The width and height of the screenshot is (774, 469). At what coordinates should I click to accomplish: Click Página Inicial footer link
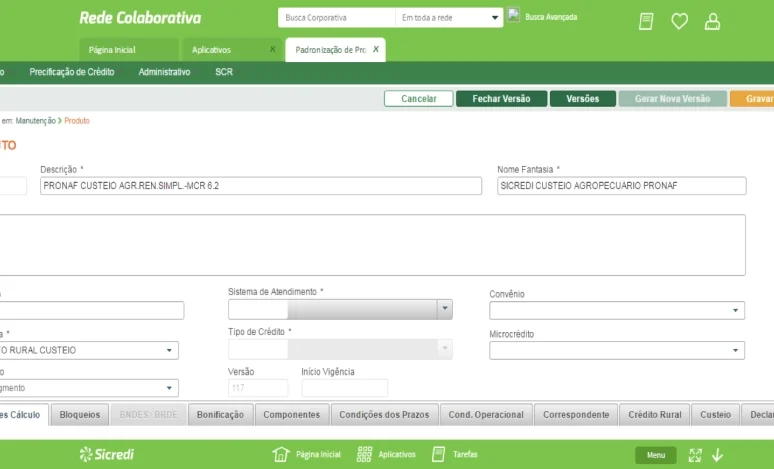(318, 454)
